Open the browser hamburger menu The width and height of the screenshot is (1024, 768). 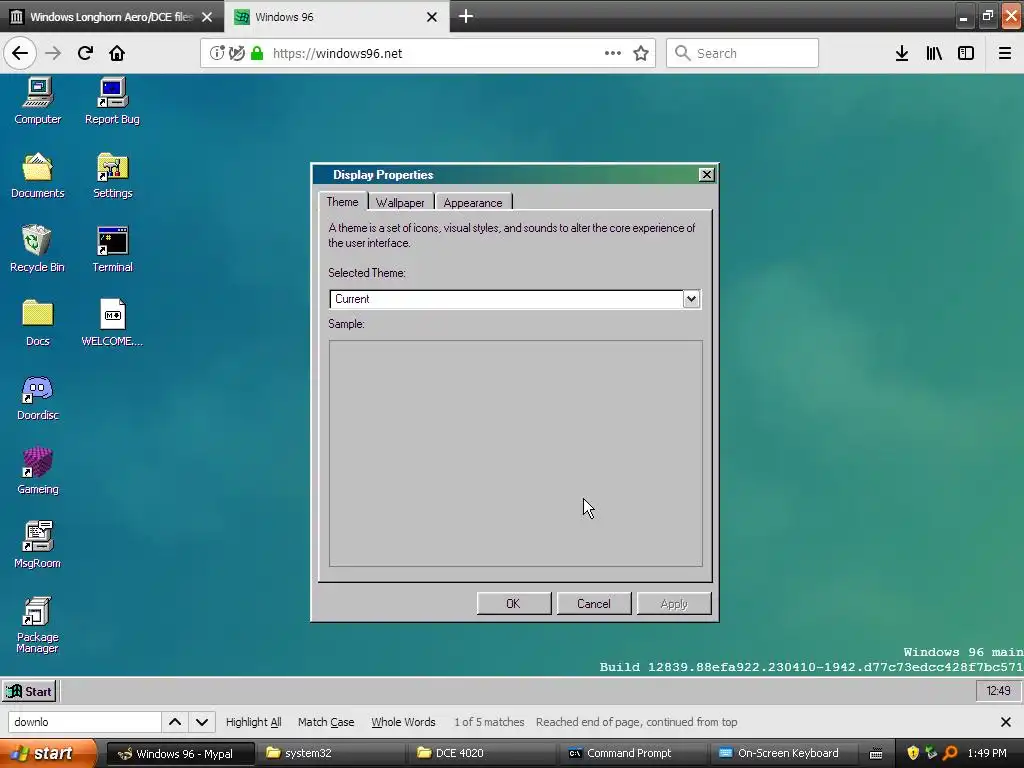(1005, 53)
